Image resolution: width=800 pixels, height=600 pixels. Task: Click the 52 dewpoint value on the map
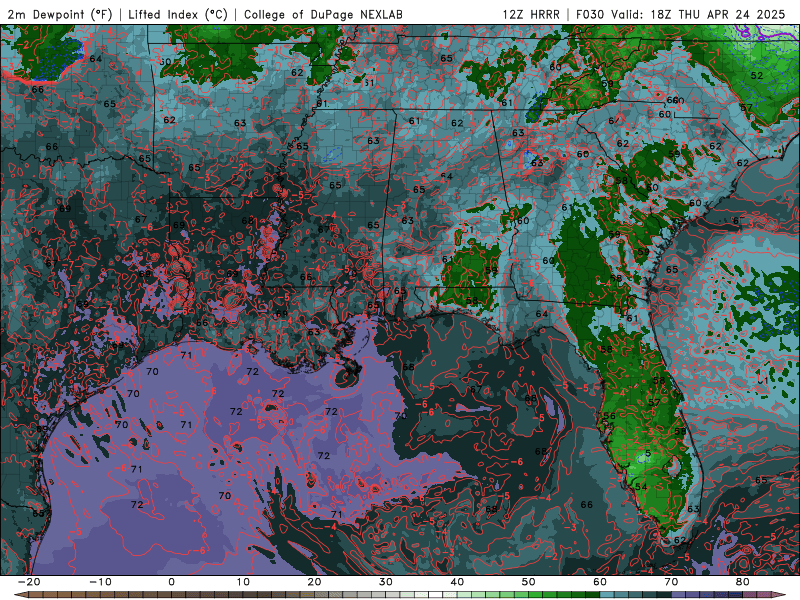pyautogui.click(x=757, y=76)
